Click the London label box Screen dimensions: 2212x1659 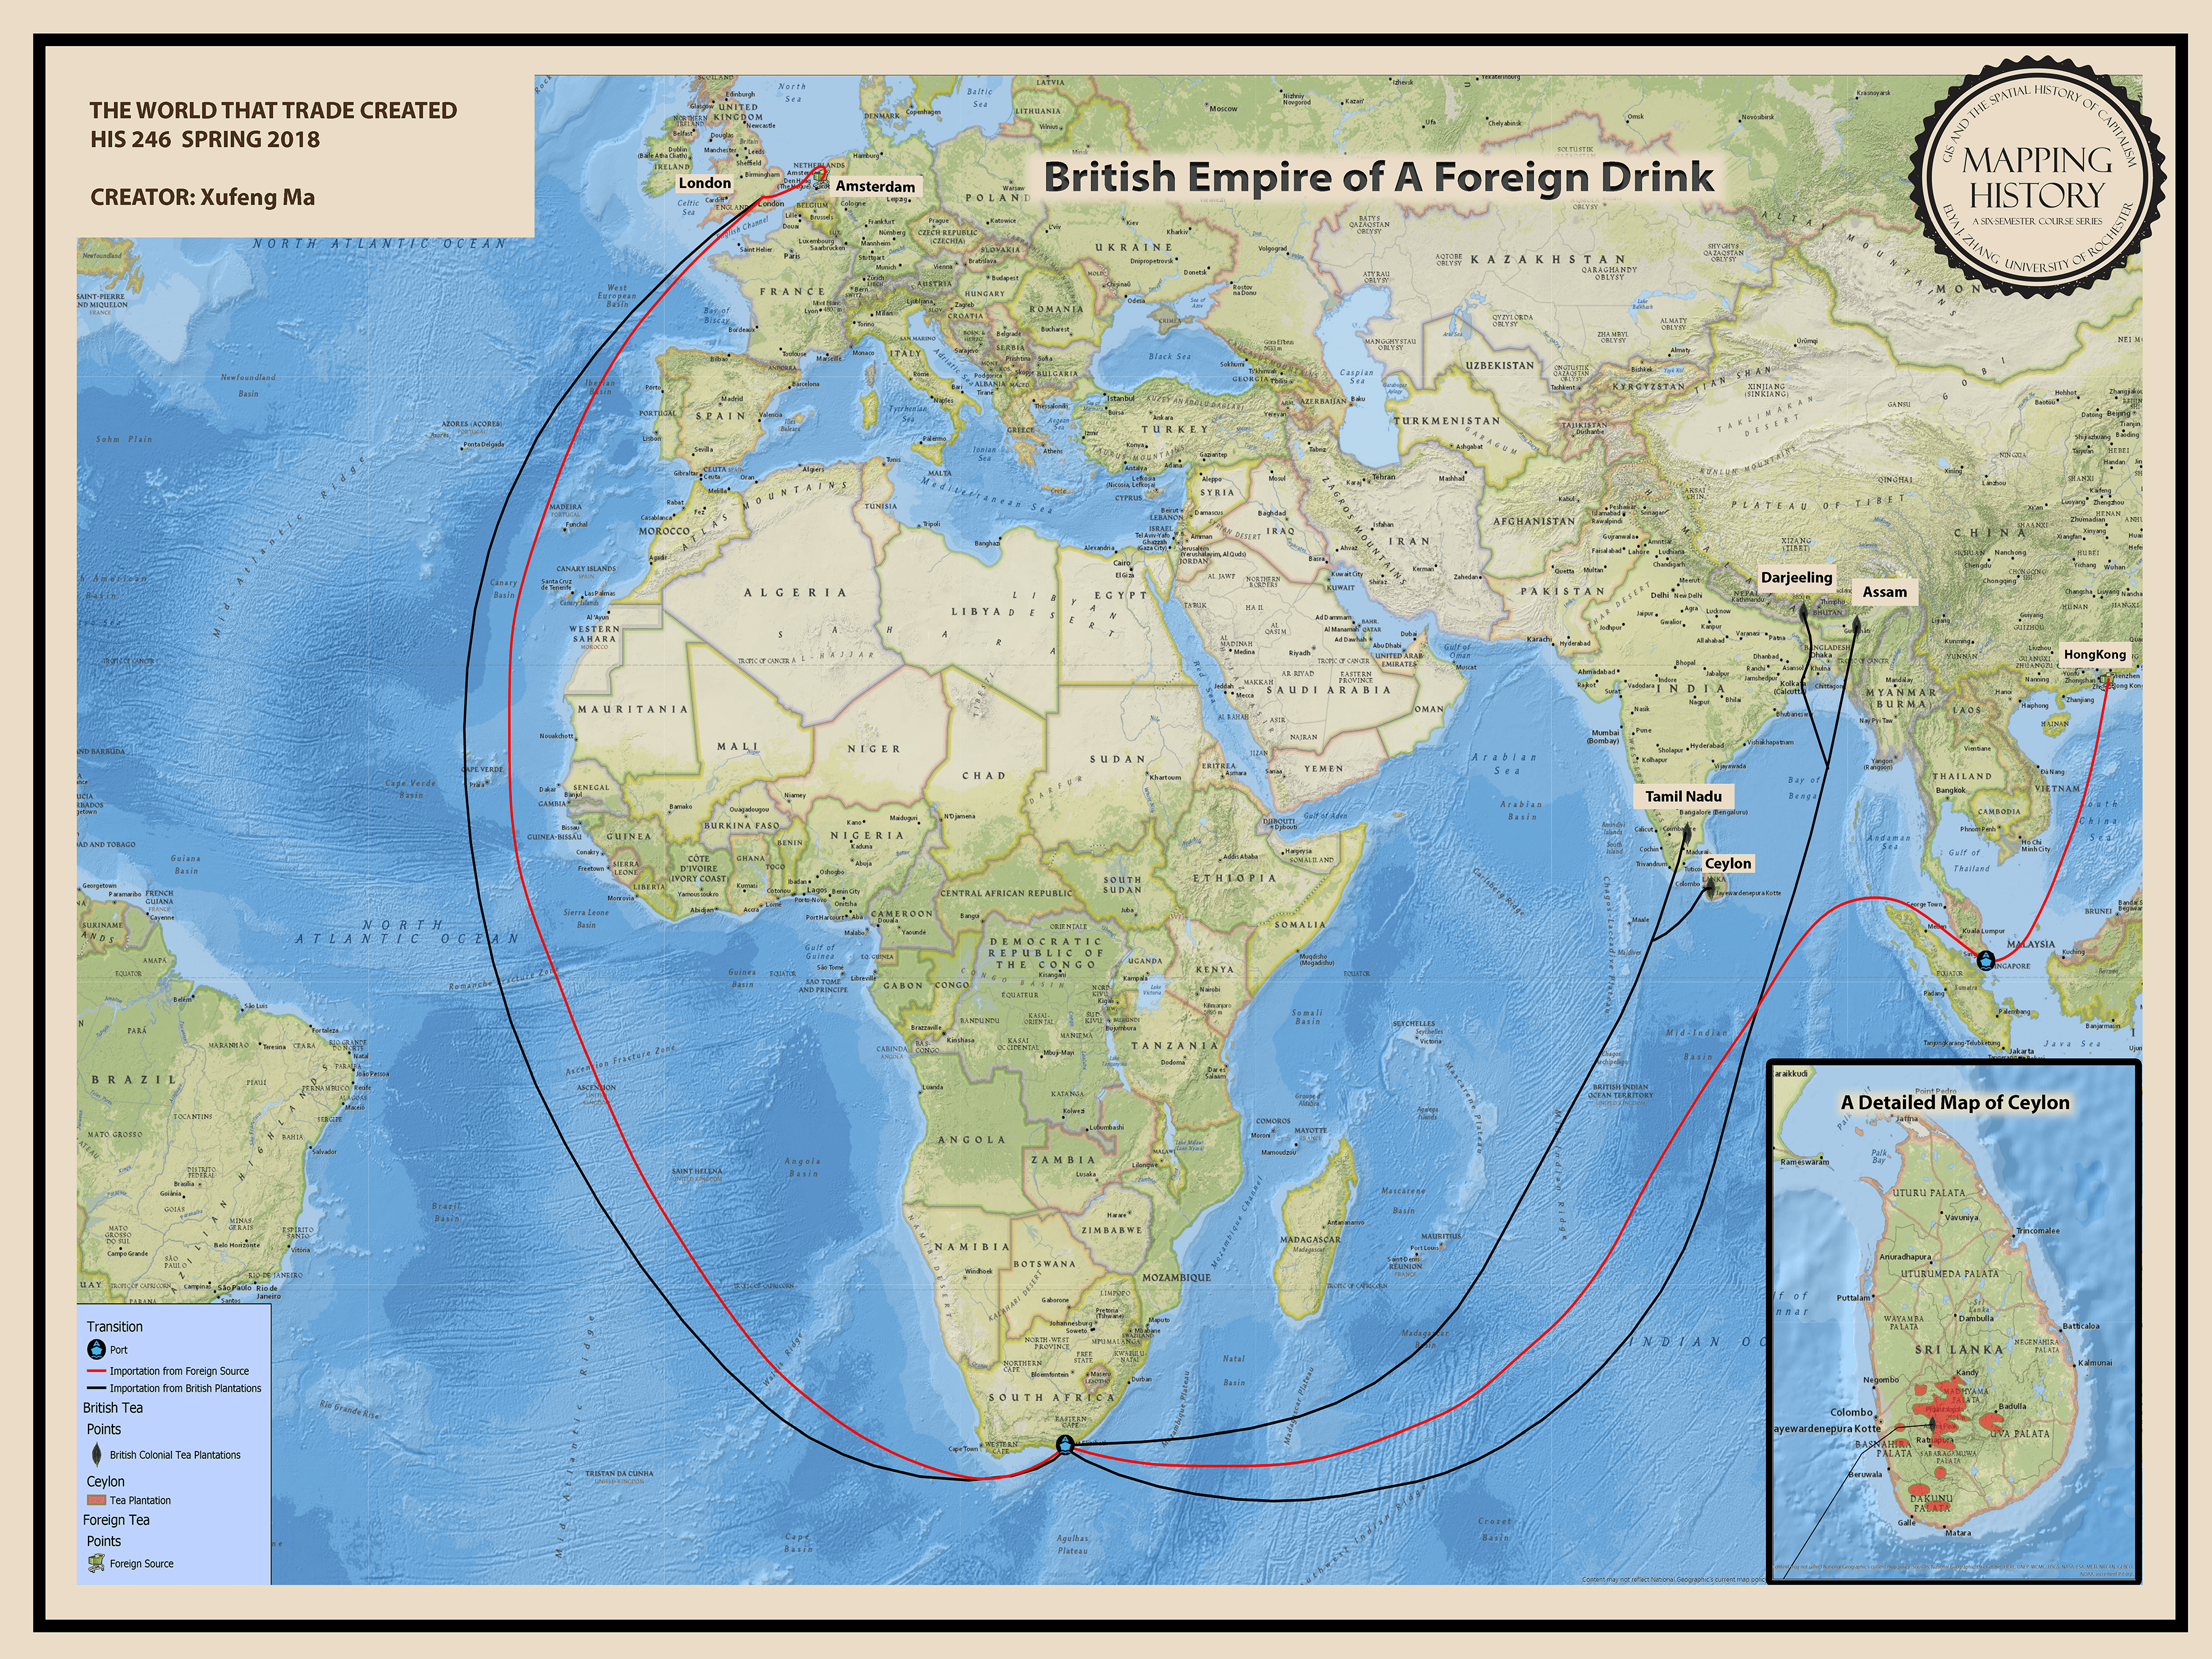705,183
